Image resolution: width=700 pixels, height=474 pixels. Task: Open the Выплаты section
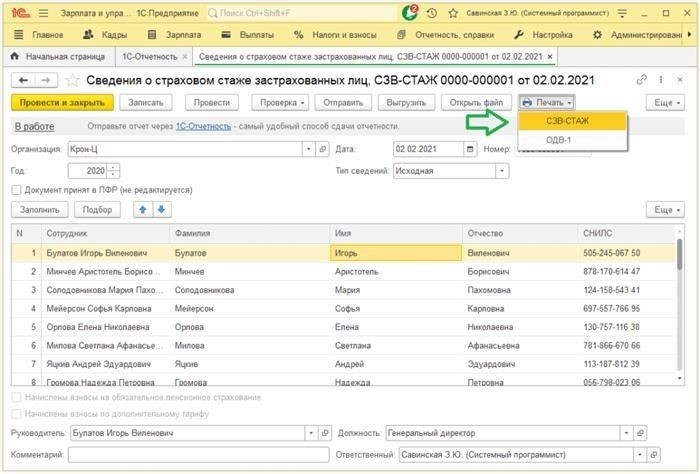248,34
